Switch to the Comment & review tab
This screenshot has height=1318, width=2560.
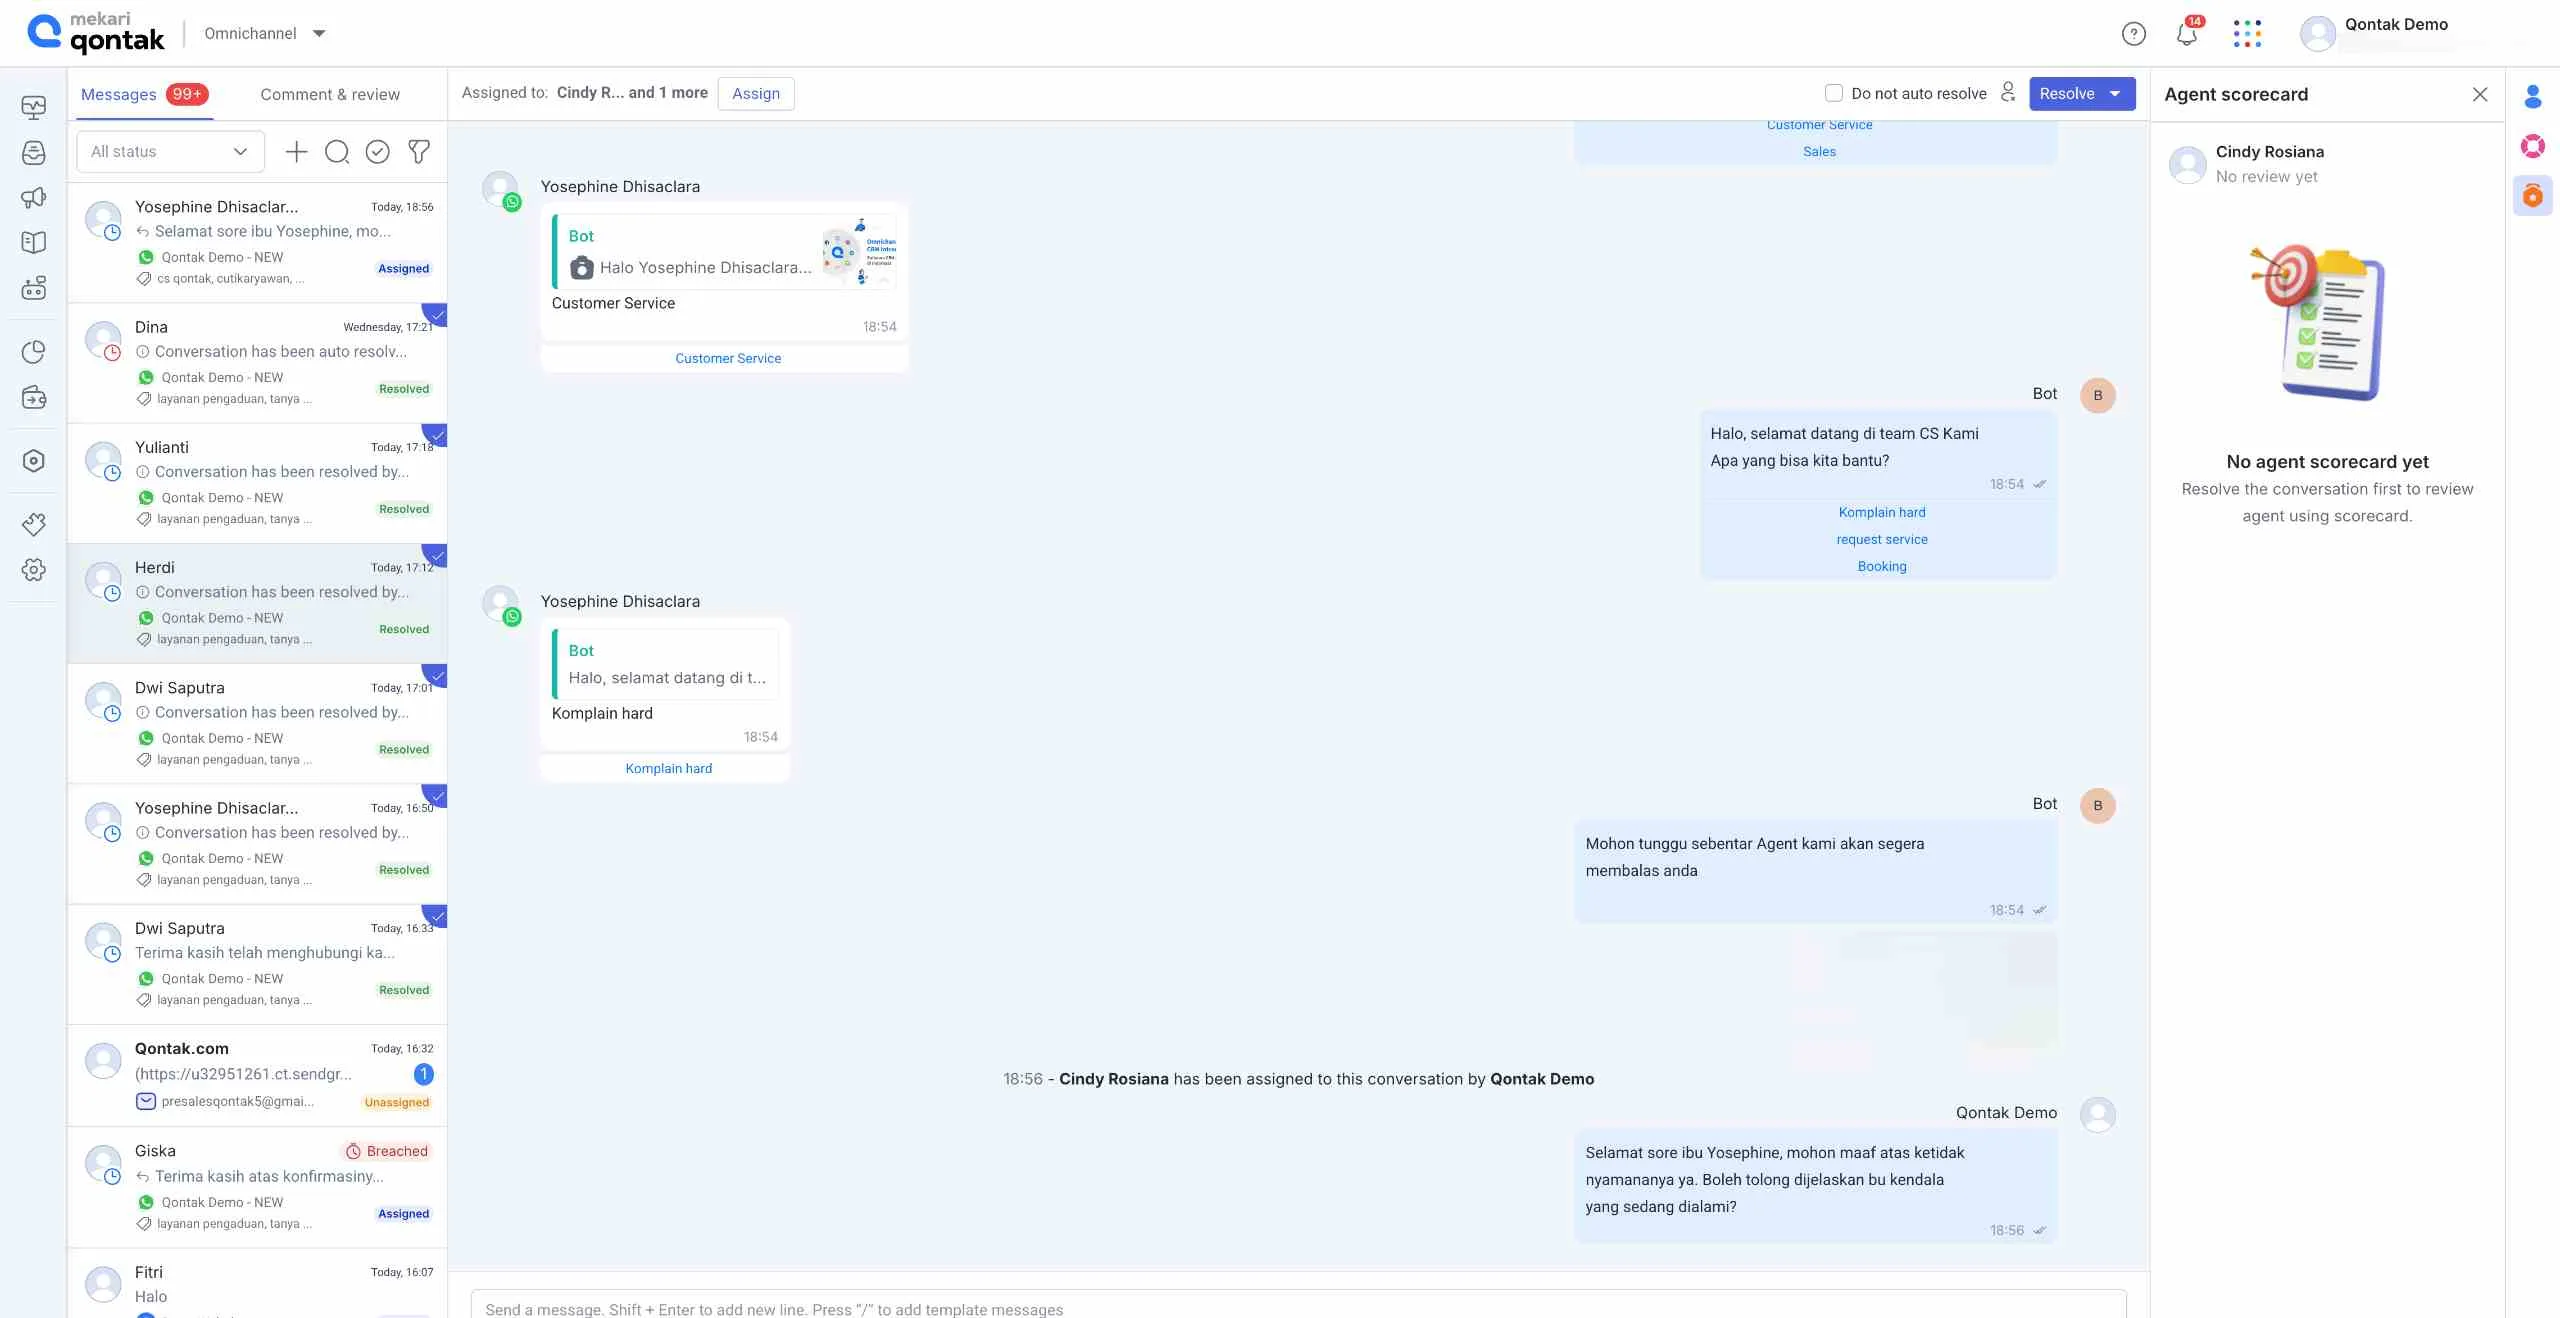[x=330, y=94]
